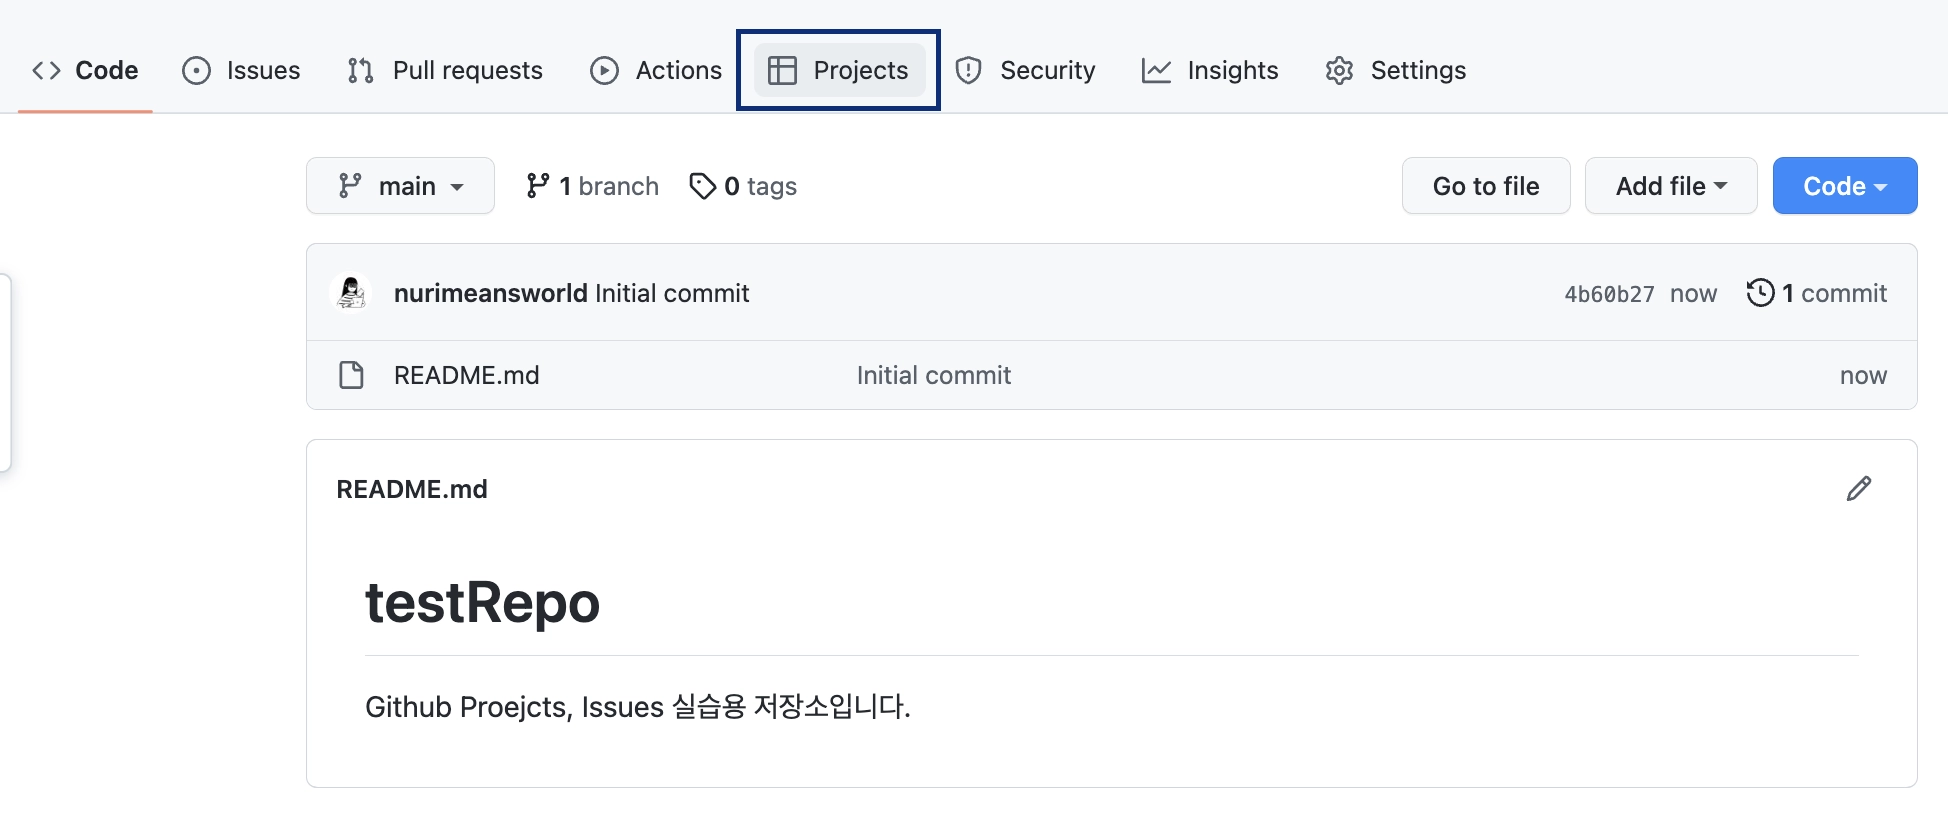Image resolution: width=1948 pixels, height=838 pixels.
Task: Click the Security shield icon
Action: (968, 70)
